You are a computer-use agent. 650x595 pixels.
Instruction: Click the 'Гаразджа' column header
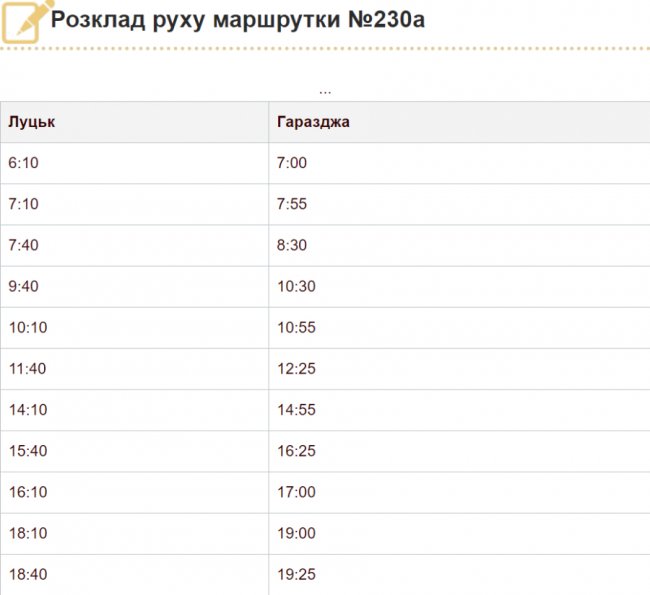click(x=313, y=122)
